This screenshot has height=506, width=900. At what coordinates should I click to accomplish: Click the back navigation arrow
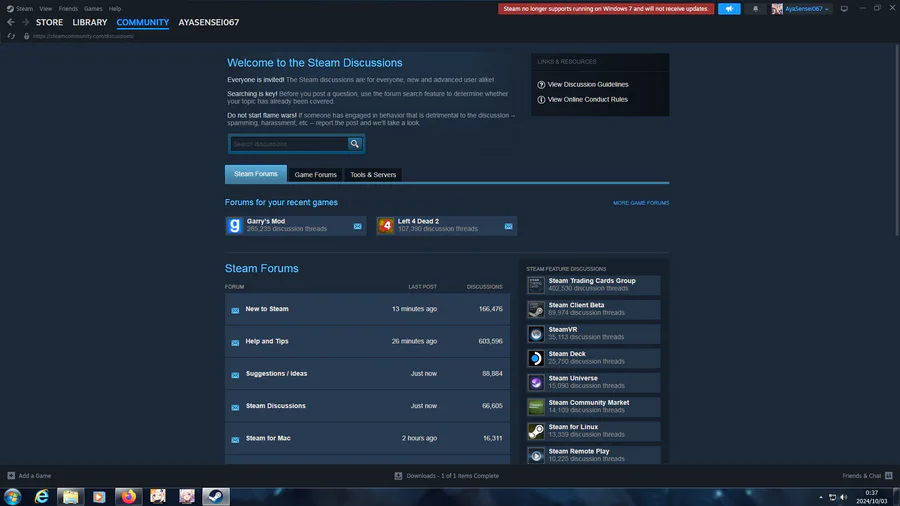11,22
